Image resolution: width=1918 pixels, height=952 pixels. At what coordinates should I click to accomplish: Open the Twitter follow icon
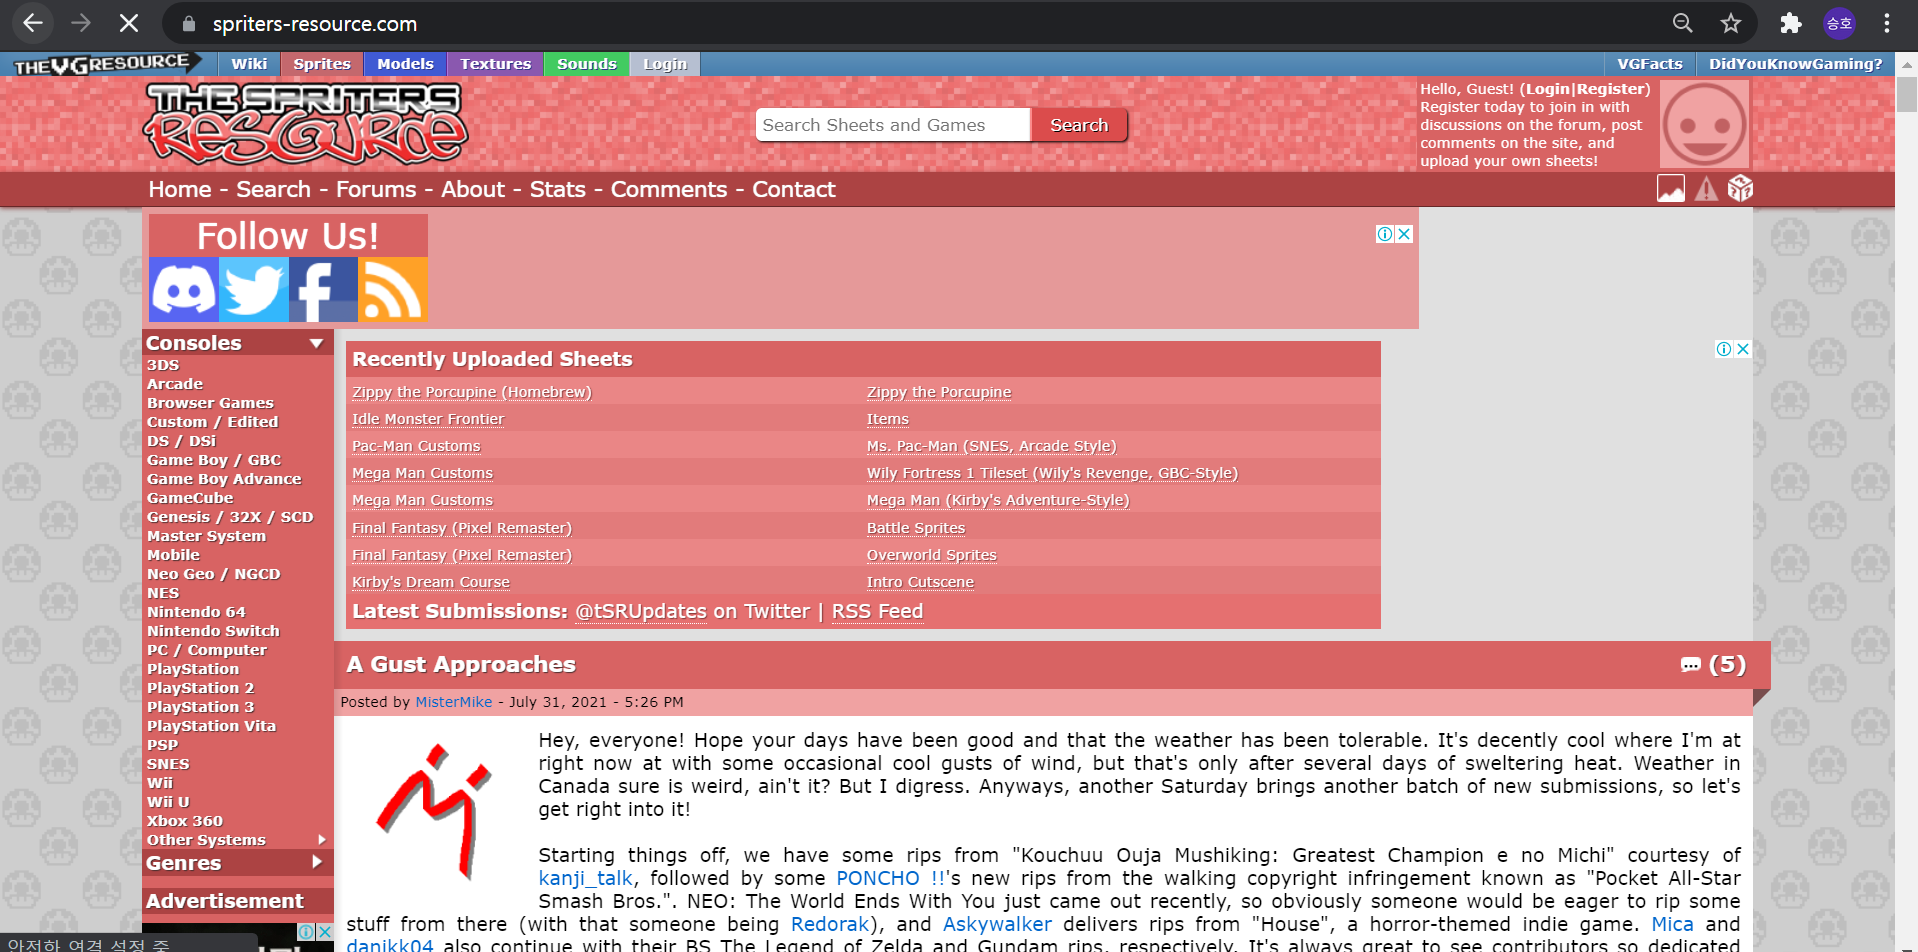coord(254,290)
